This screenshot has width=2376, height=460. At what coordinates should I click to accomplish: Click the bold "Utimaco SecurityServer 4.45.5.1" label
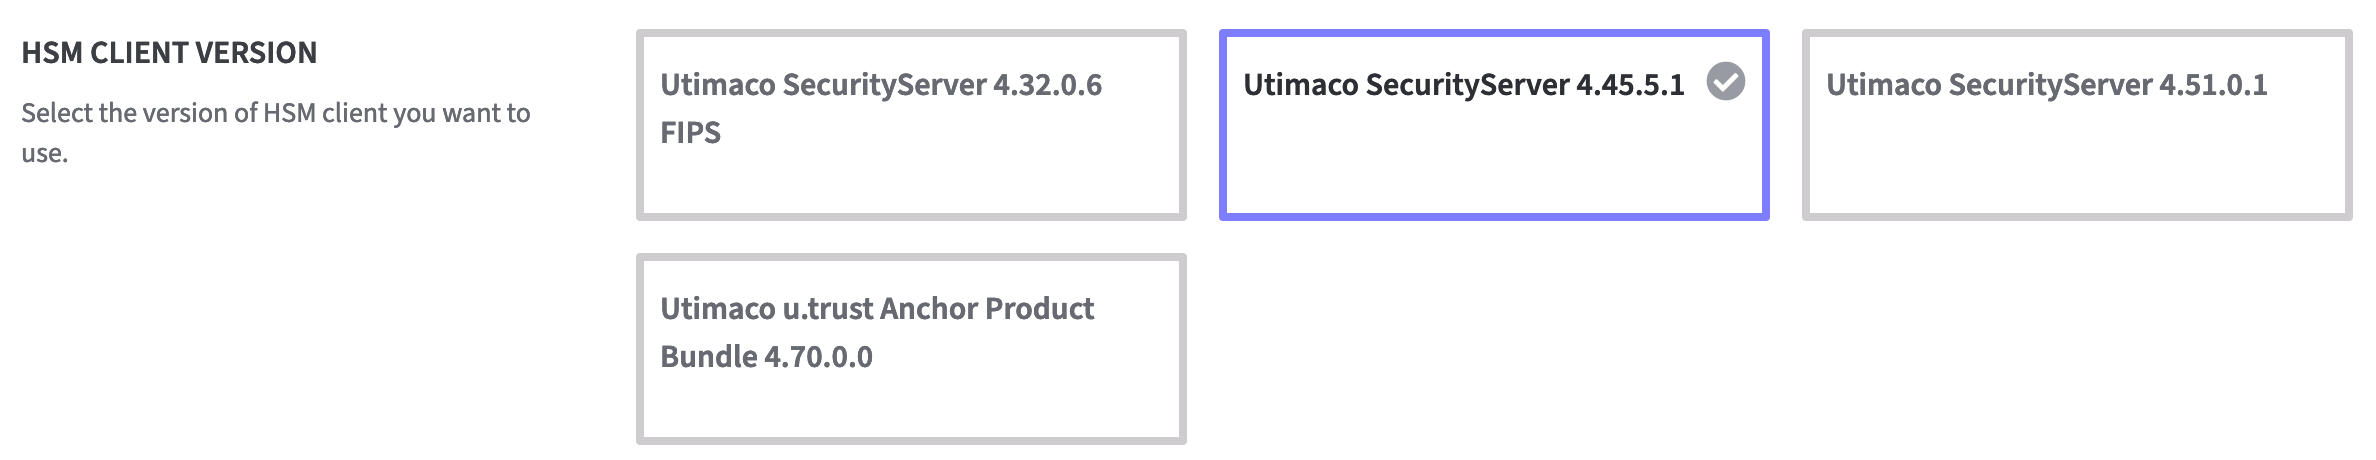pos(1463,85)
